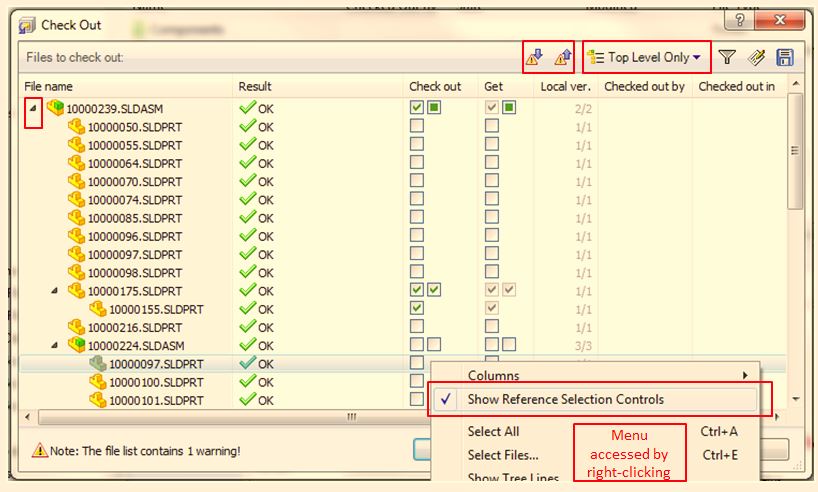The height and width of the screenshot is (492, 818).
Task: Collapse the 10000239.SLDASM tree node
Action: coord(32,108)
